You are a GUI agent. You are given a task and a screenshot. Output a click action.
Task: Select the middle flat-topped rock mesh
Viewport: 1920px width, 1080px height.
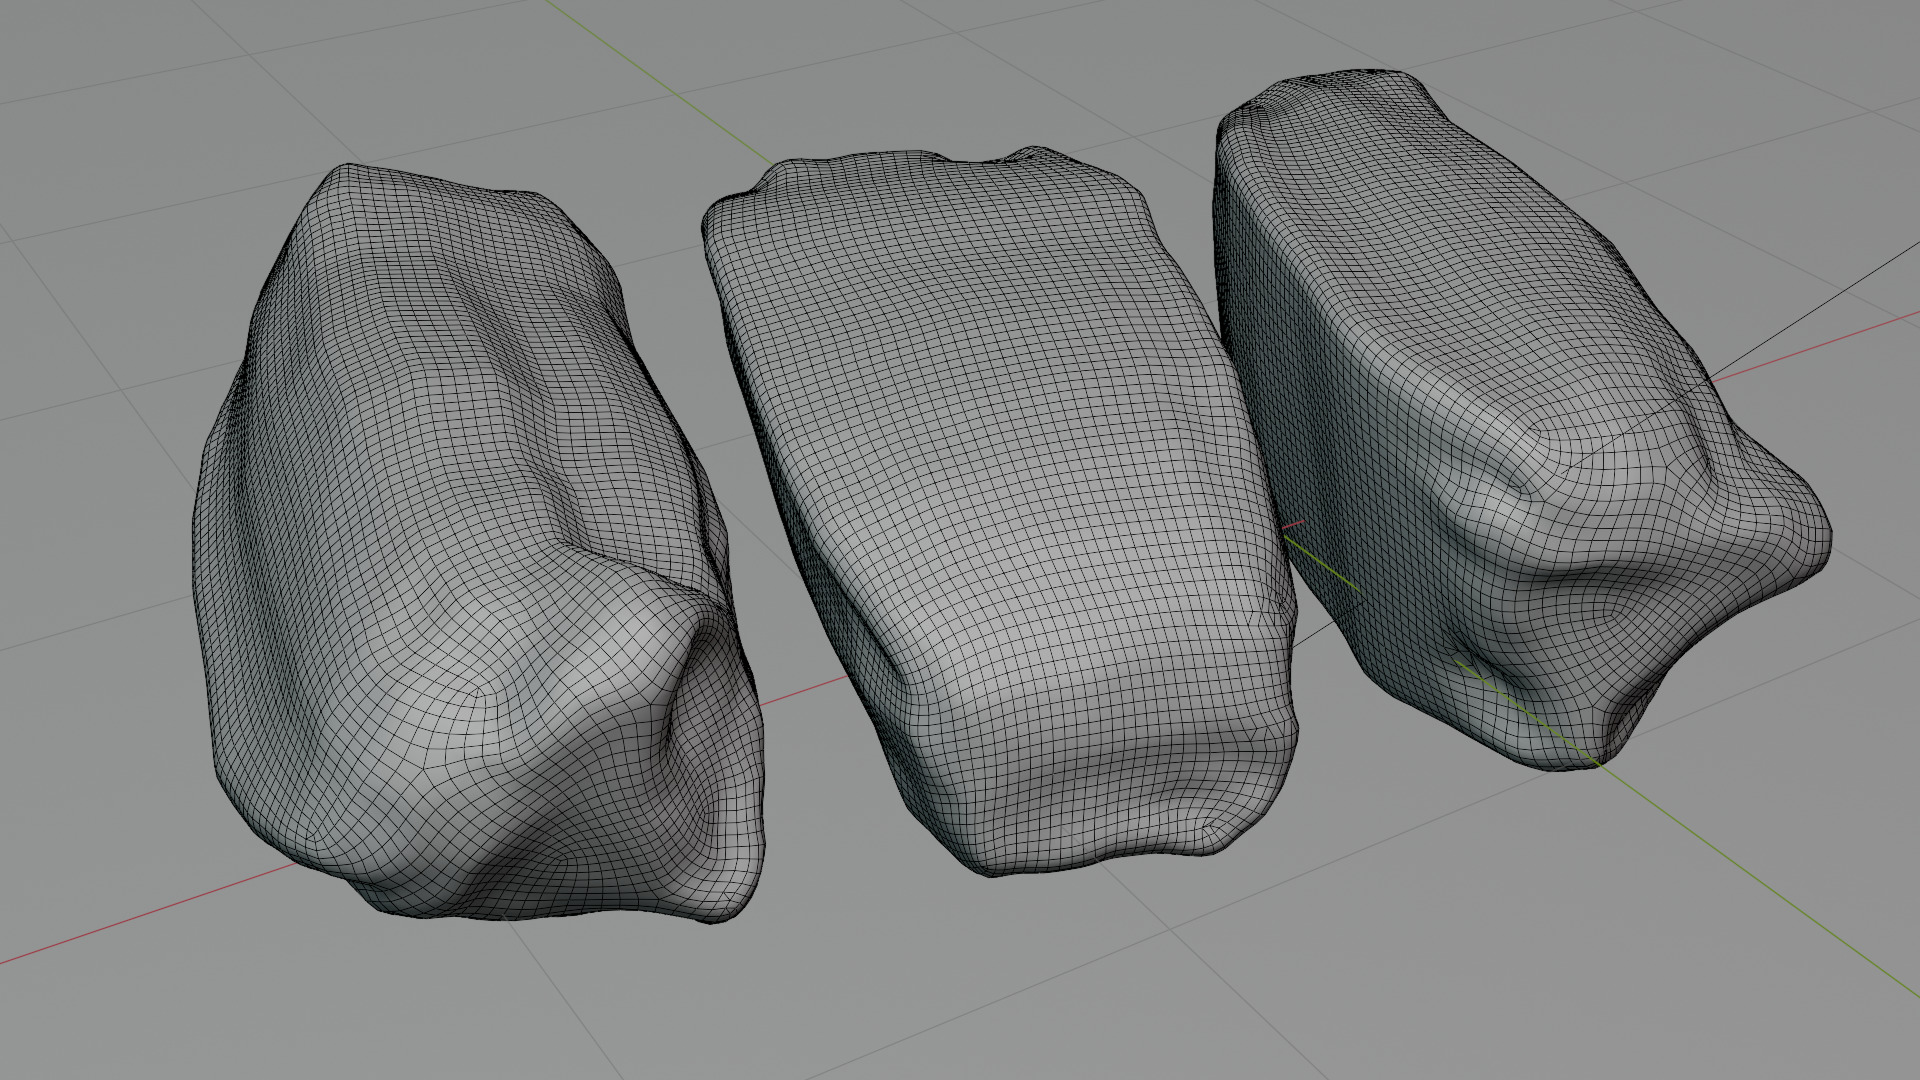1000,510
